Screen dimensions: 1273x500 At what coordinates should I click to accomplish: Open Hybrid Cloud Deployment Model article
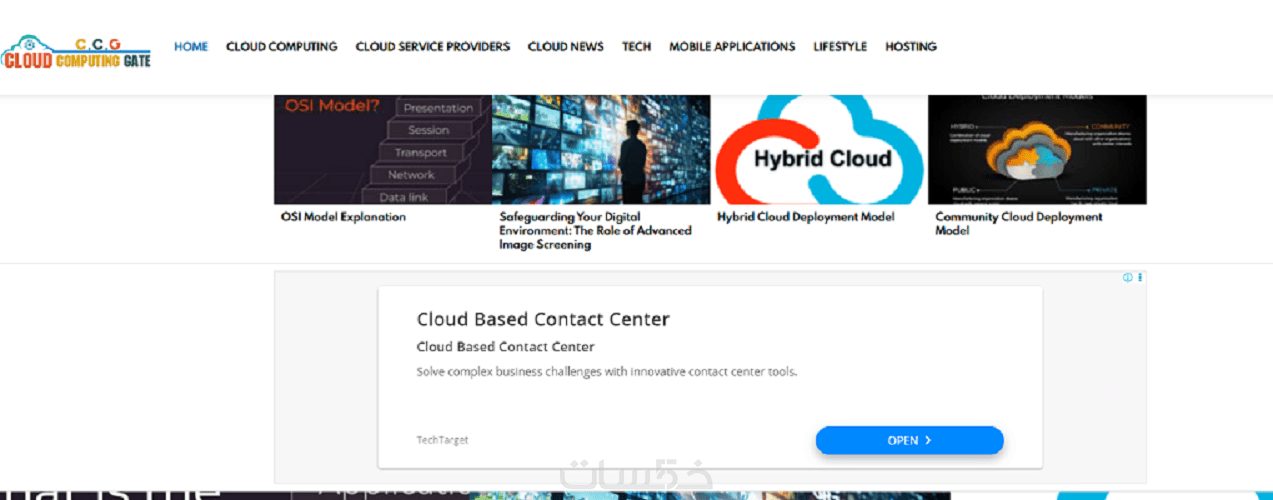pyautogui.click(x=806, y=217)
